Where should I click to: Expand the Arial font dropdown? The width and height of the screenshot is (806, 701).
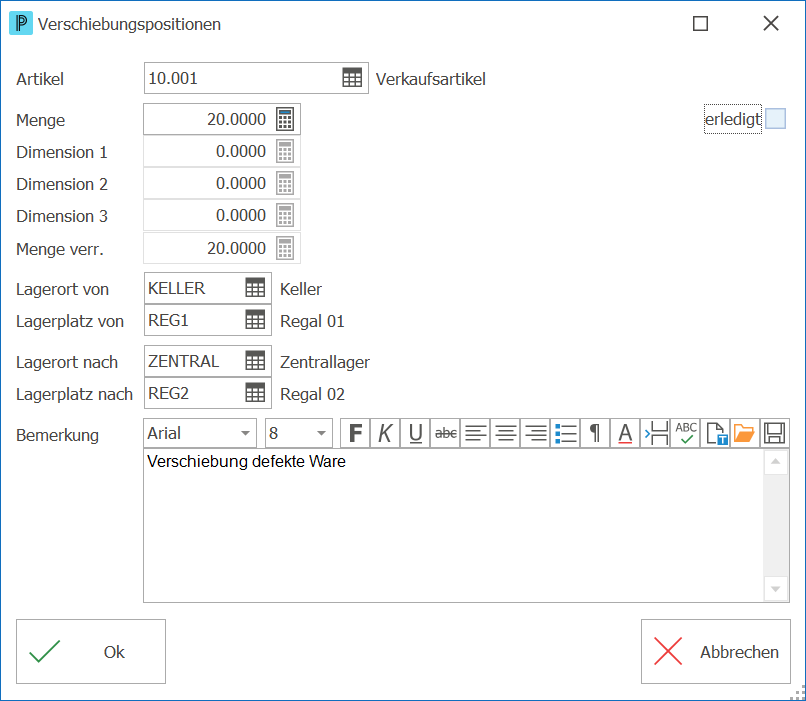(x=246, y=433)
